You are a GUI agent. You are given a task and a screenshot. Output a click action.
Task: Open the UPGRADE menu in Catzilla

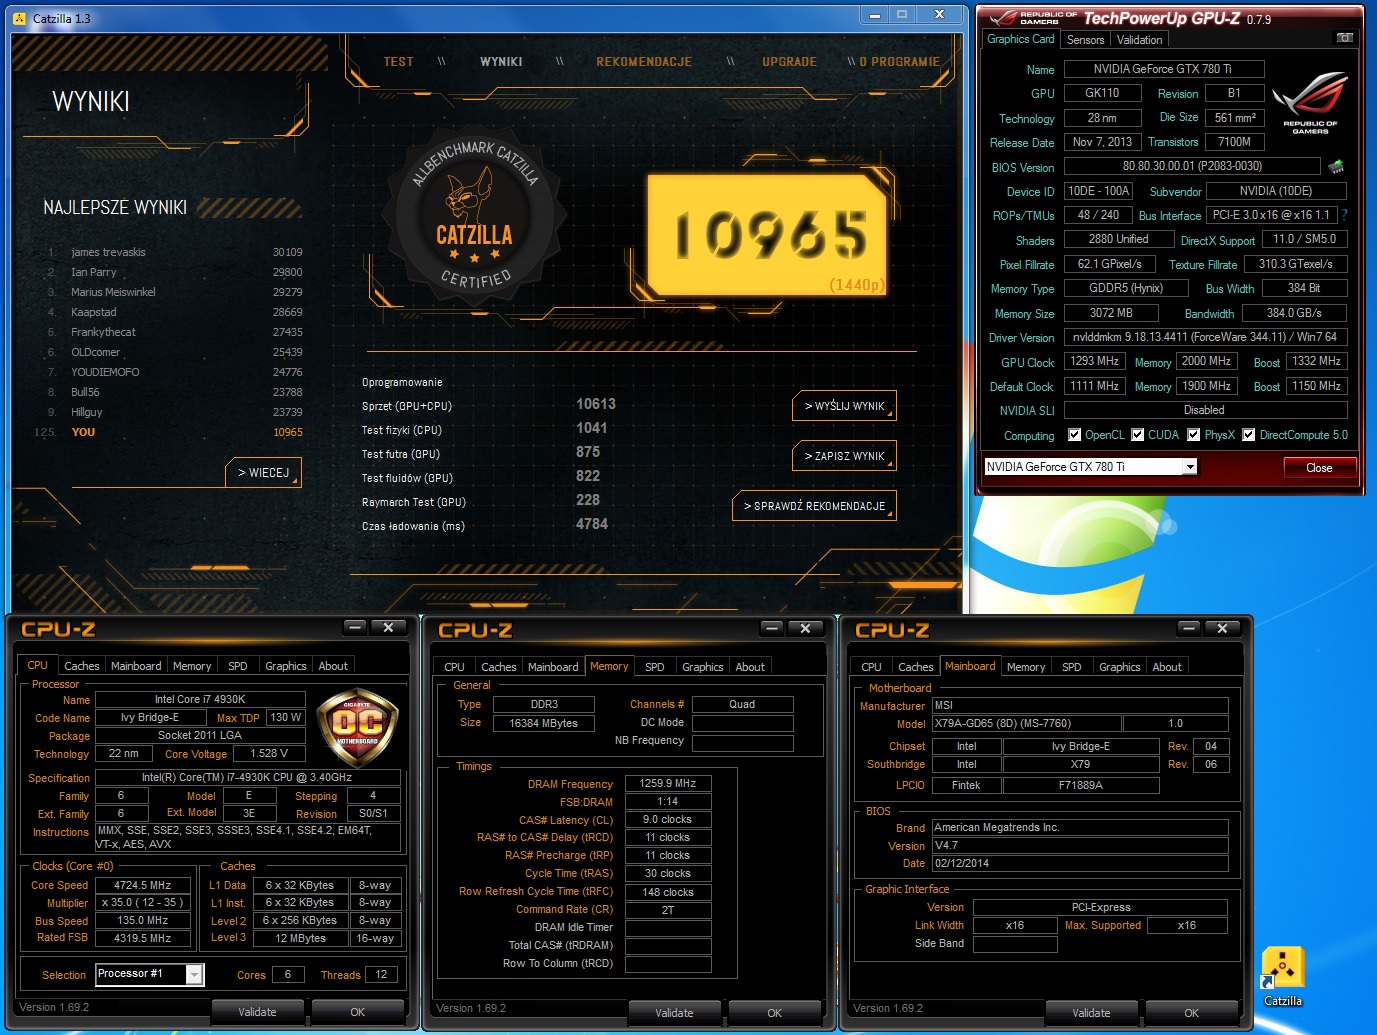click(789, 62)
